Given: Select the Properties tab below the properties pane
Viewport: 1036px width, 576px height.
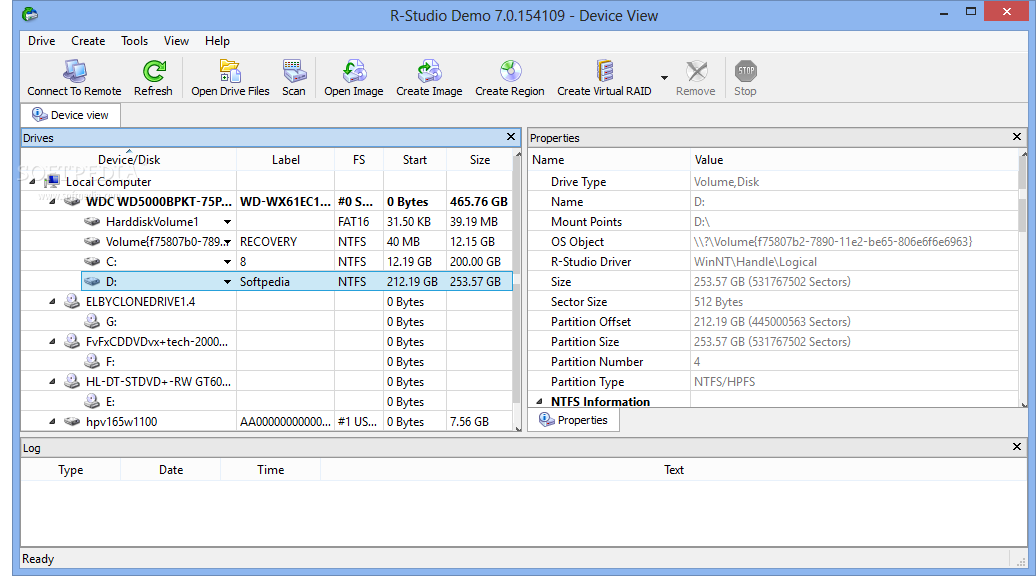Looking at the screenshot, I should point(574,420).
